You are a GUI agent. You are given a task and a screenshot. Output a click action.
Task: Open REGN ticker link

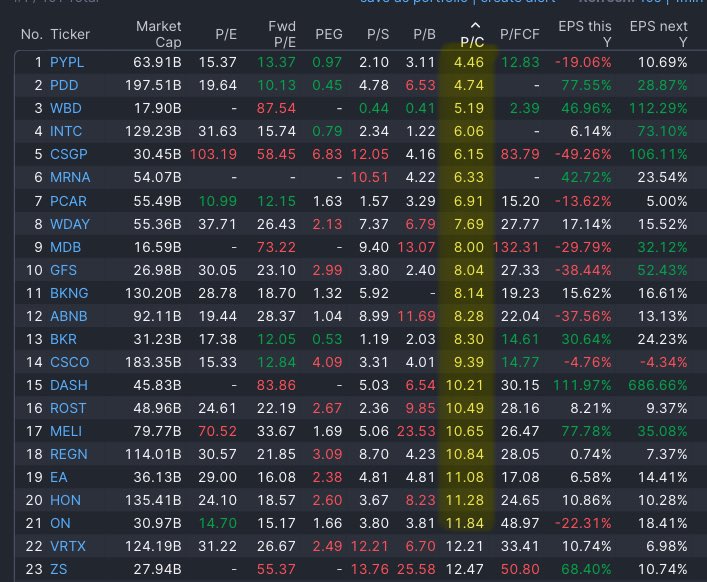click(69, 454)
